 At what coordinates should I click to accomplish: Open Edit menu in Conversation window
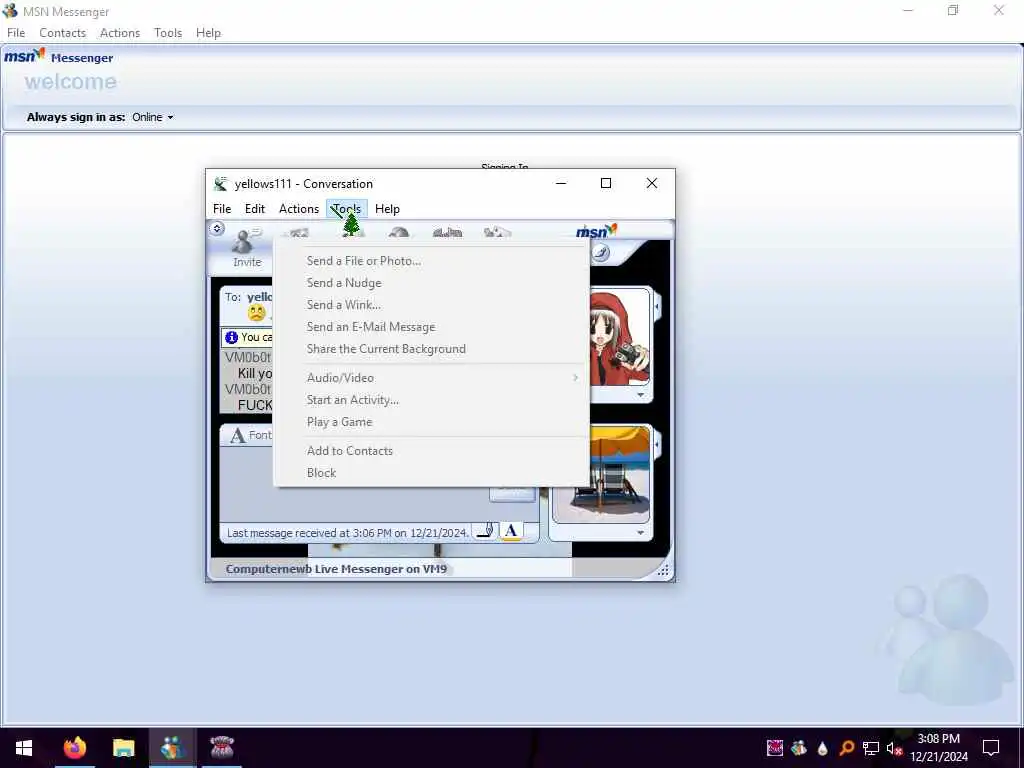[x=255, y=209]
